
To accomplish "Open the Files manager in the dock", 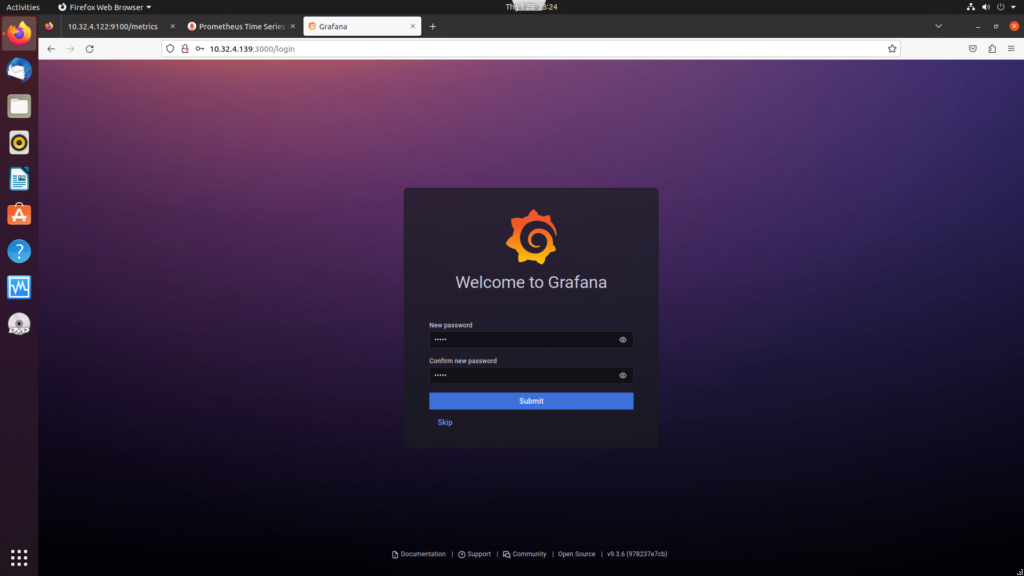I will click(19, 106).
